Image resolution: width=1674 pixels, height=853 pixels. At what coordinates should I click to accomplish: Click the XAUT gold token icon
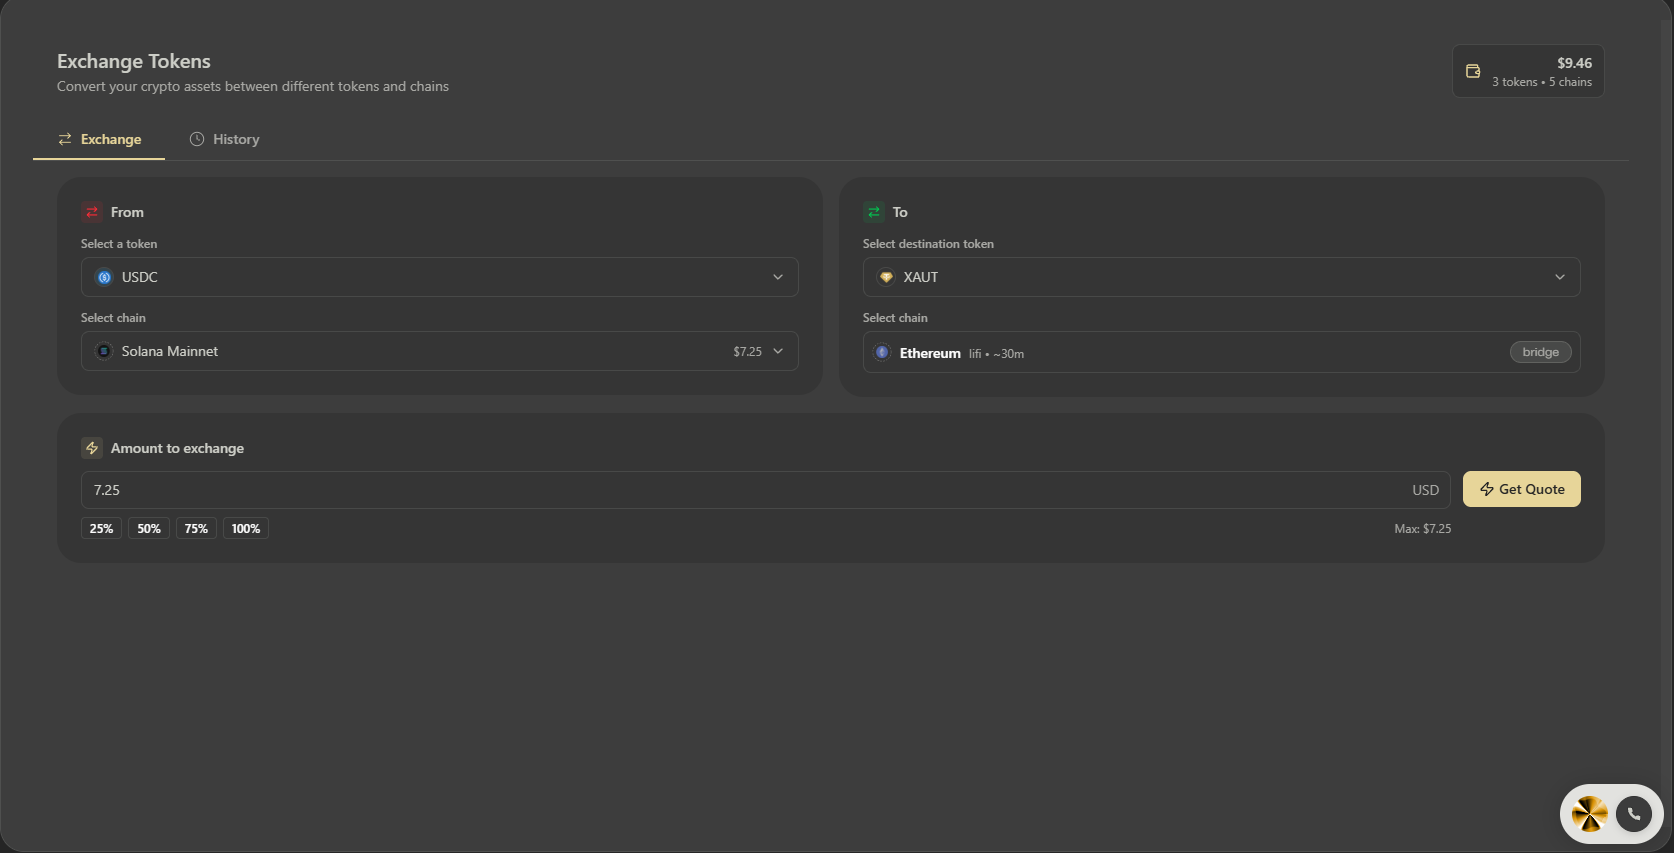click(x=886, y=277)
